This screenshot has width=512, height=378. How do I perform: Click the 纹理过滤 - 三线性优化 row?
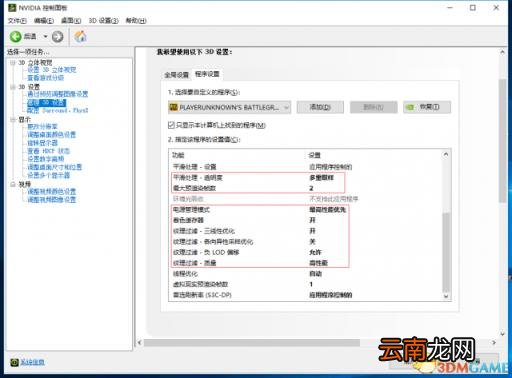[305, 231]
